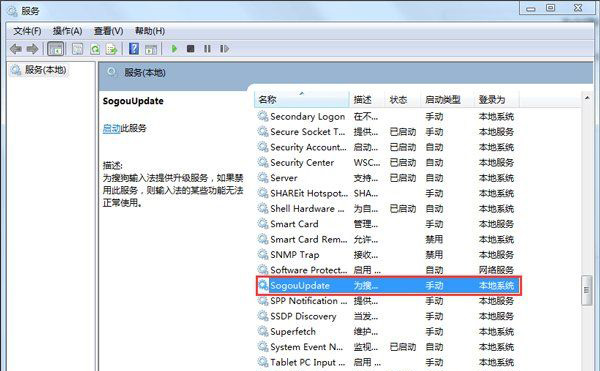
Task: Click the Export List toolbar icon
Action: coord(111,49)
